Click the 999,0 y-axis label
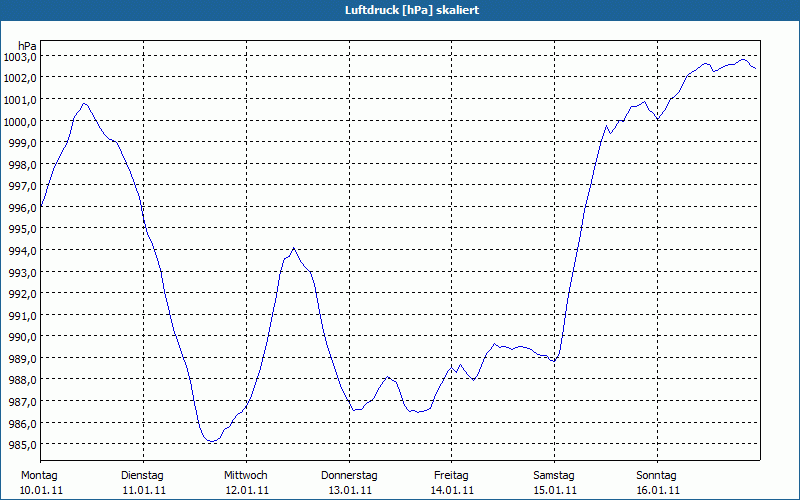This screenshot has height=500, width=800. (22, 143)
